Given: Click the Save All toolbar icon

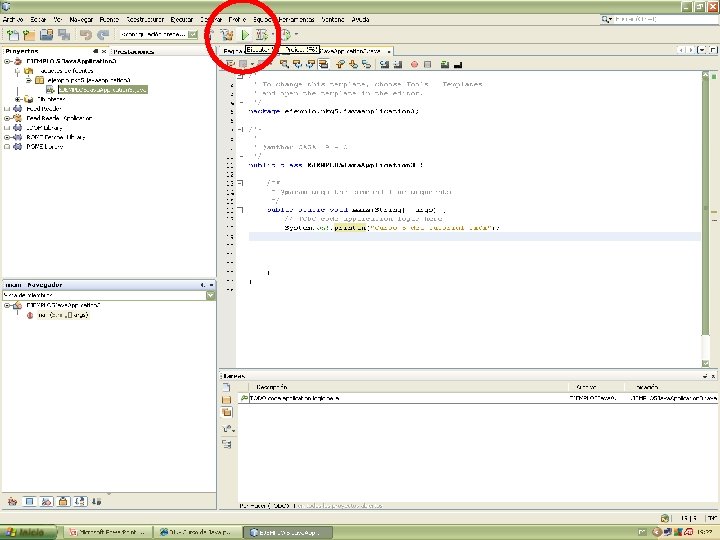Looking at the screenshot, I should (x=65, y=35).
